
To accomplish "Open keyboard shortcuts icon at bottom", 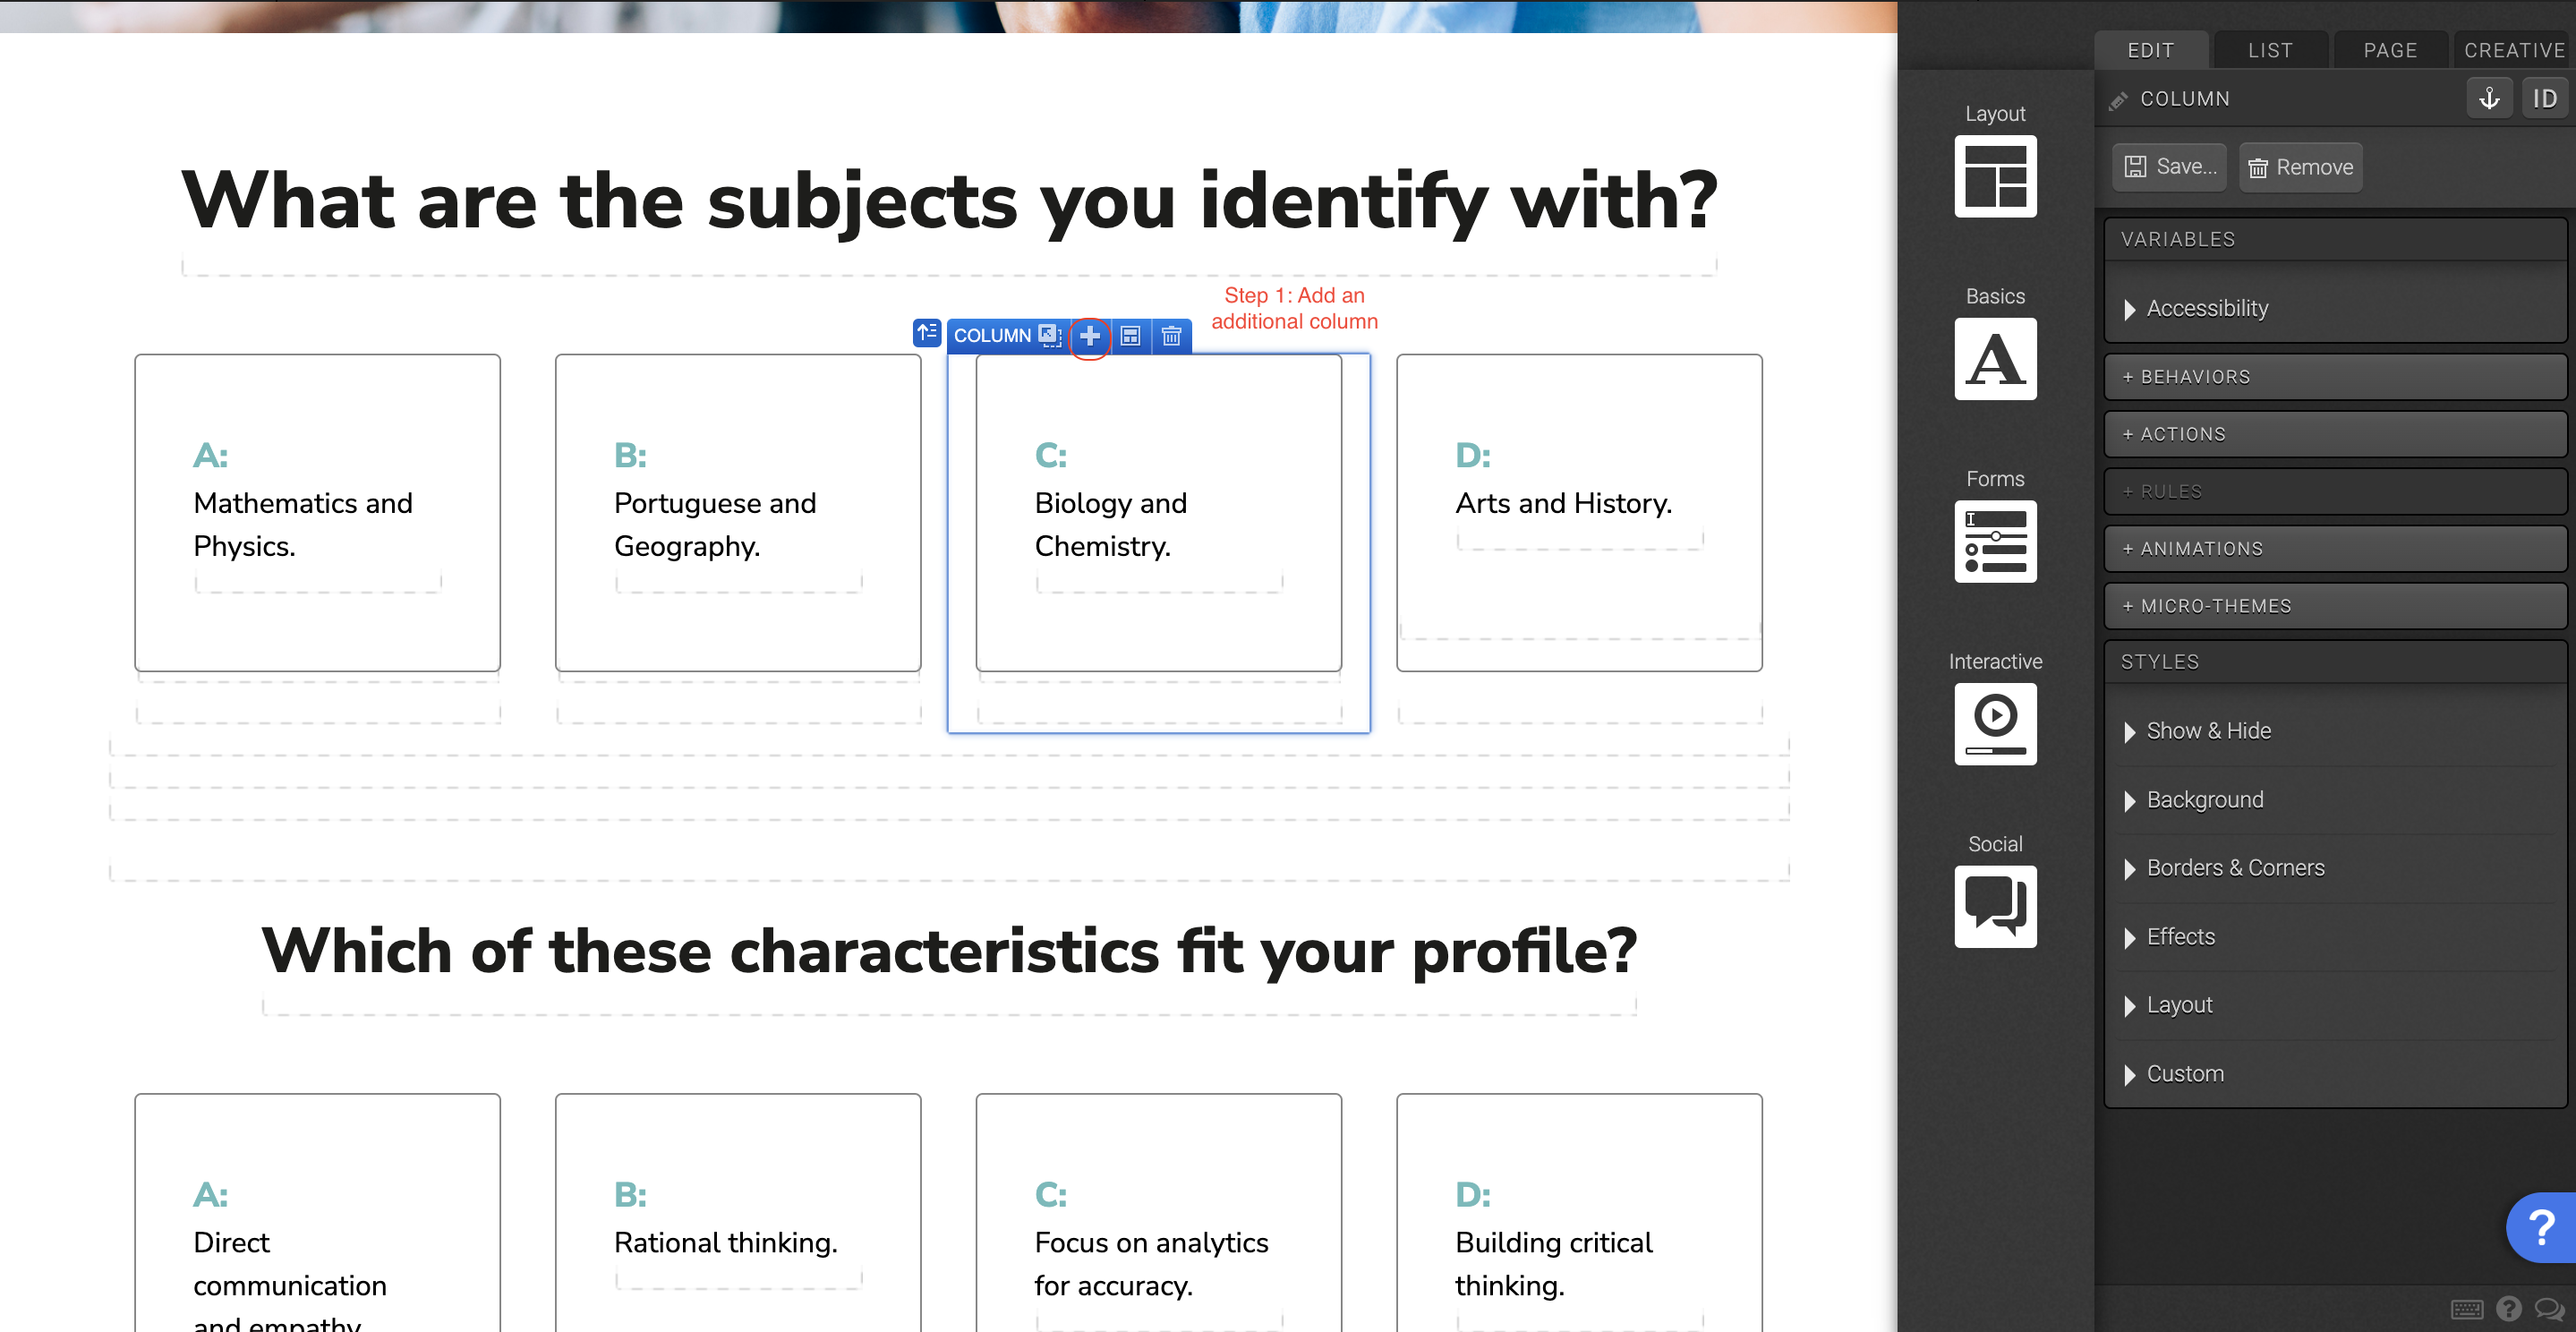I will click(x=2466, y=1309).
